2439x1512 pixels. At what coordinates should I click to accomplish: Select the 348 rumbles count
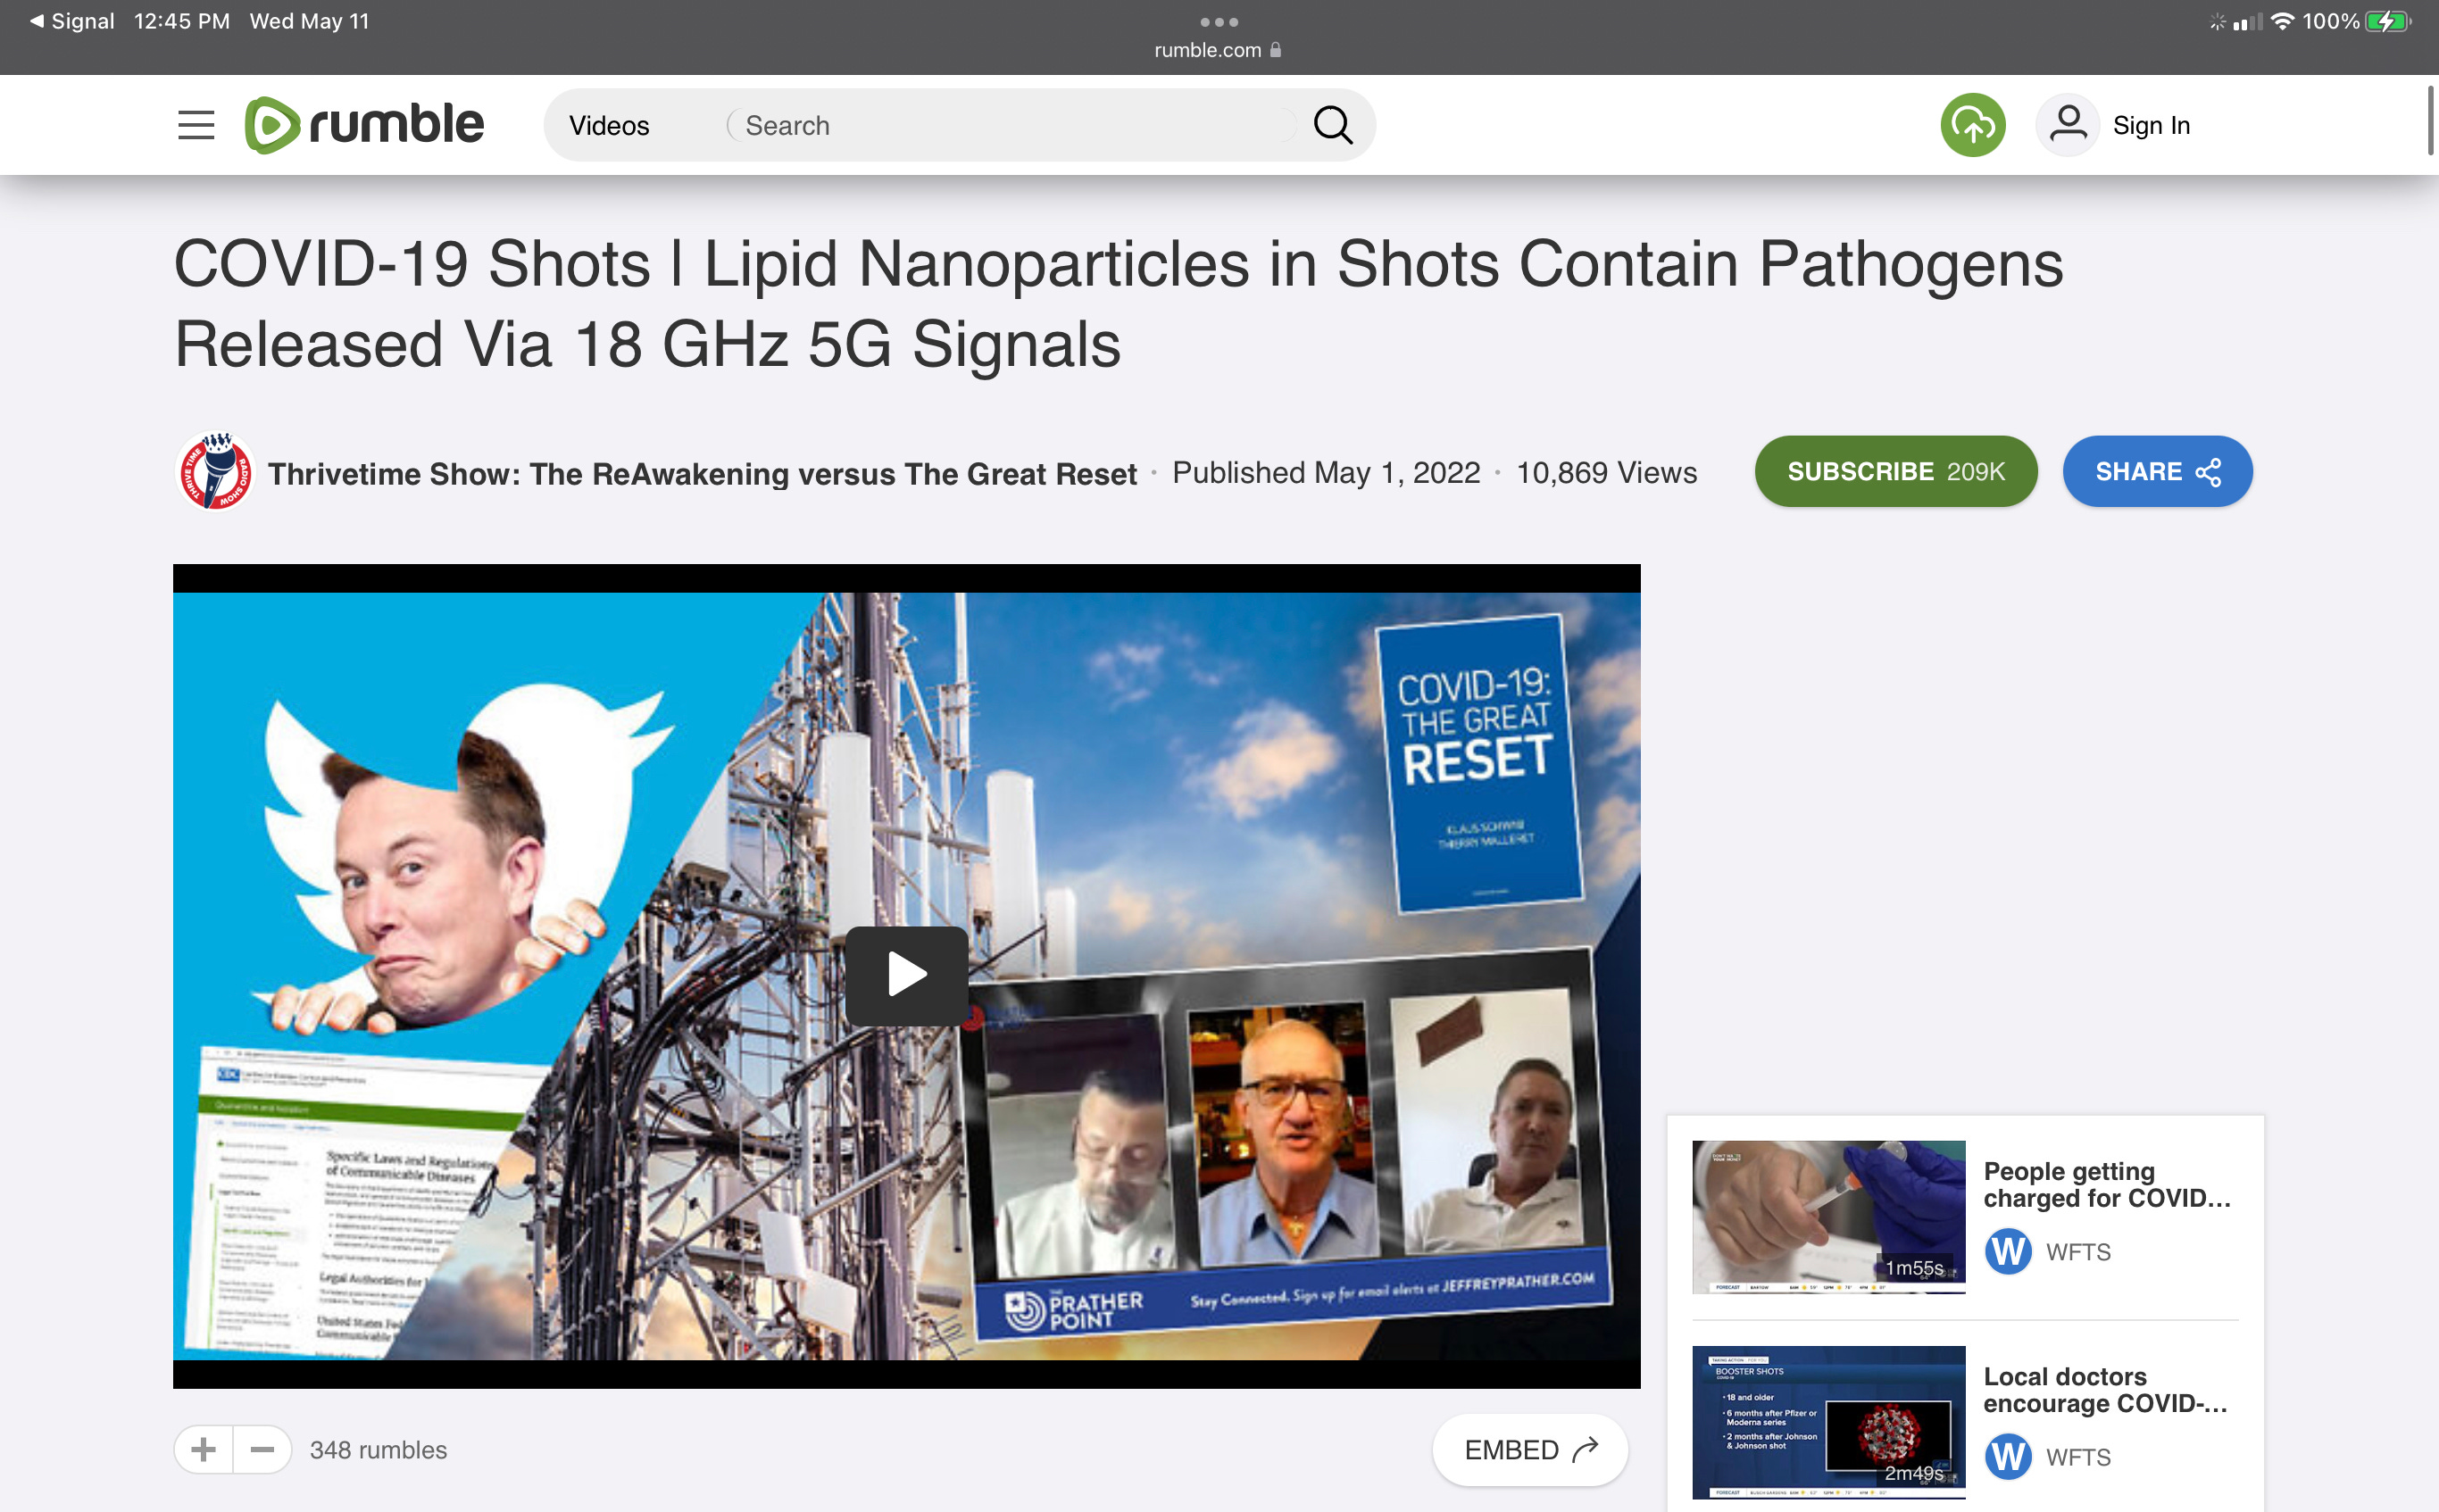click(x=378, y=1450)
